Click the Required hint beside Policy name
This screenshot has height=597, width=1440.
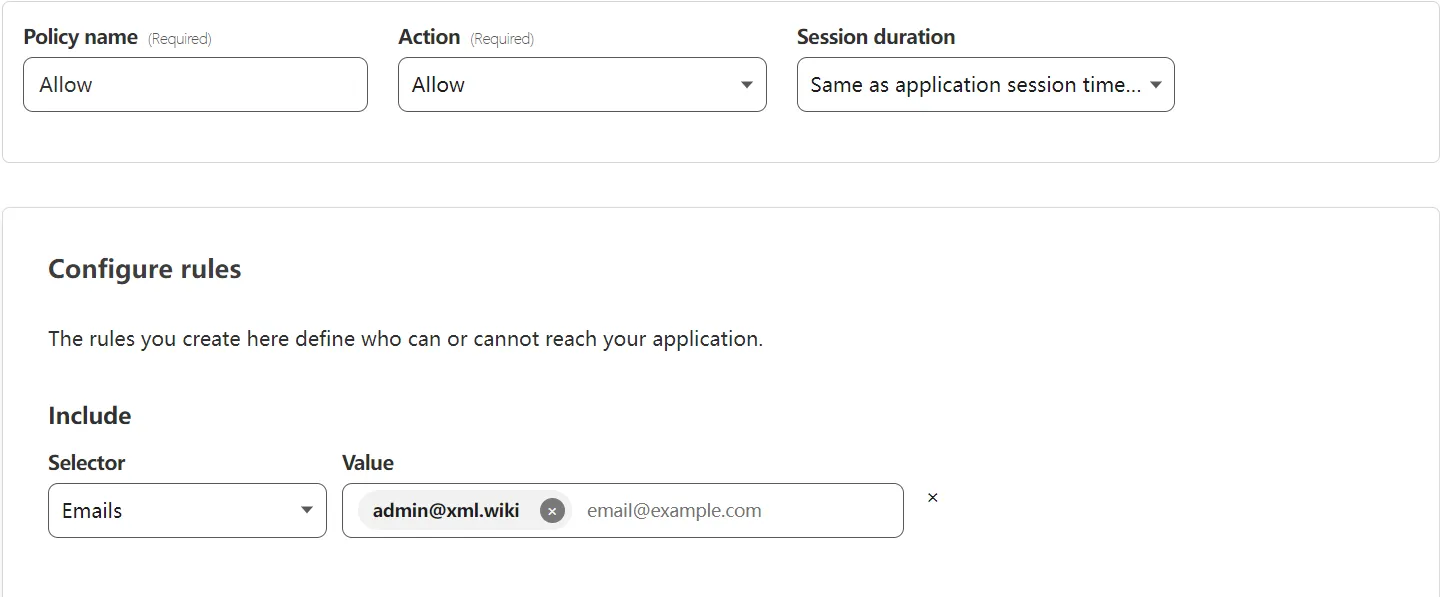point(180,39)
